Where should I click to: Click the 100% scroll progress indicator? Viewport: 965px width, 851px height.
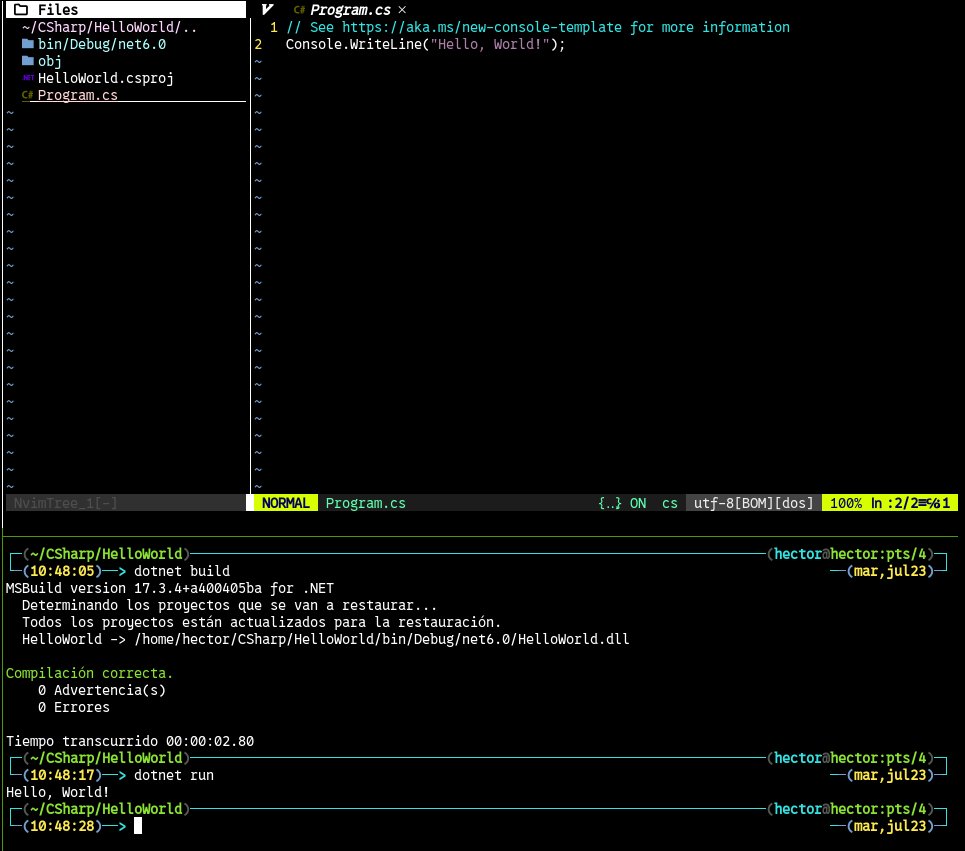pos(845,503)
